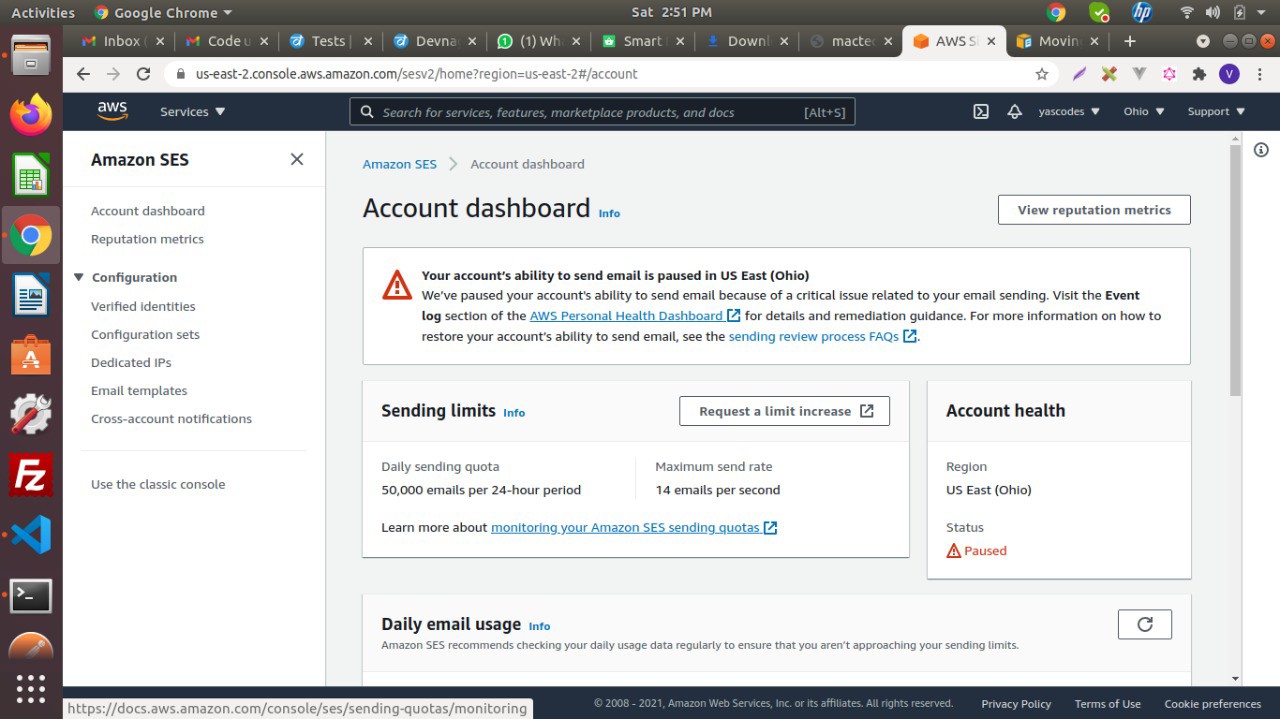This screenshot has width=1280, height=719.
Task: Bookmark this page with the star icon
Action: coord(1042,74)
